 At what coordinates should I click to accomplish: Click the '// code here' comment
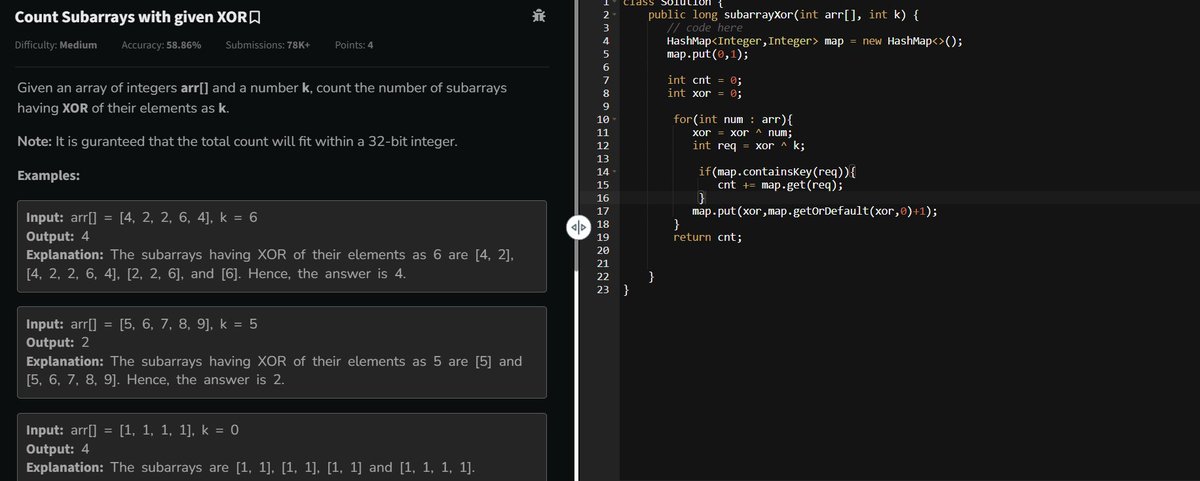tap(705, 28)
